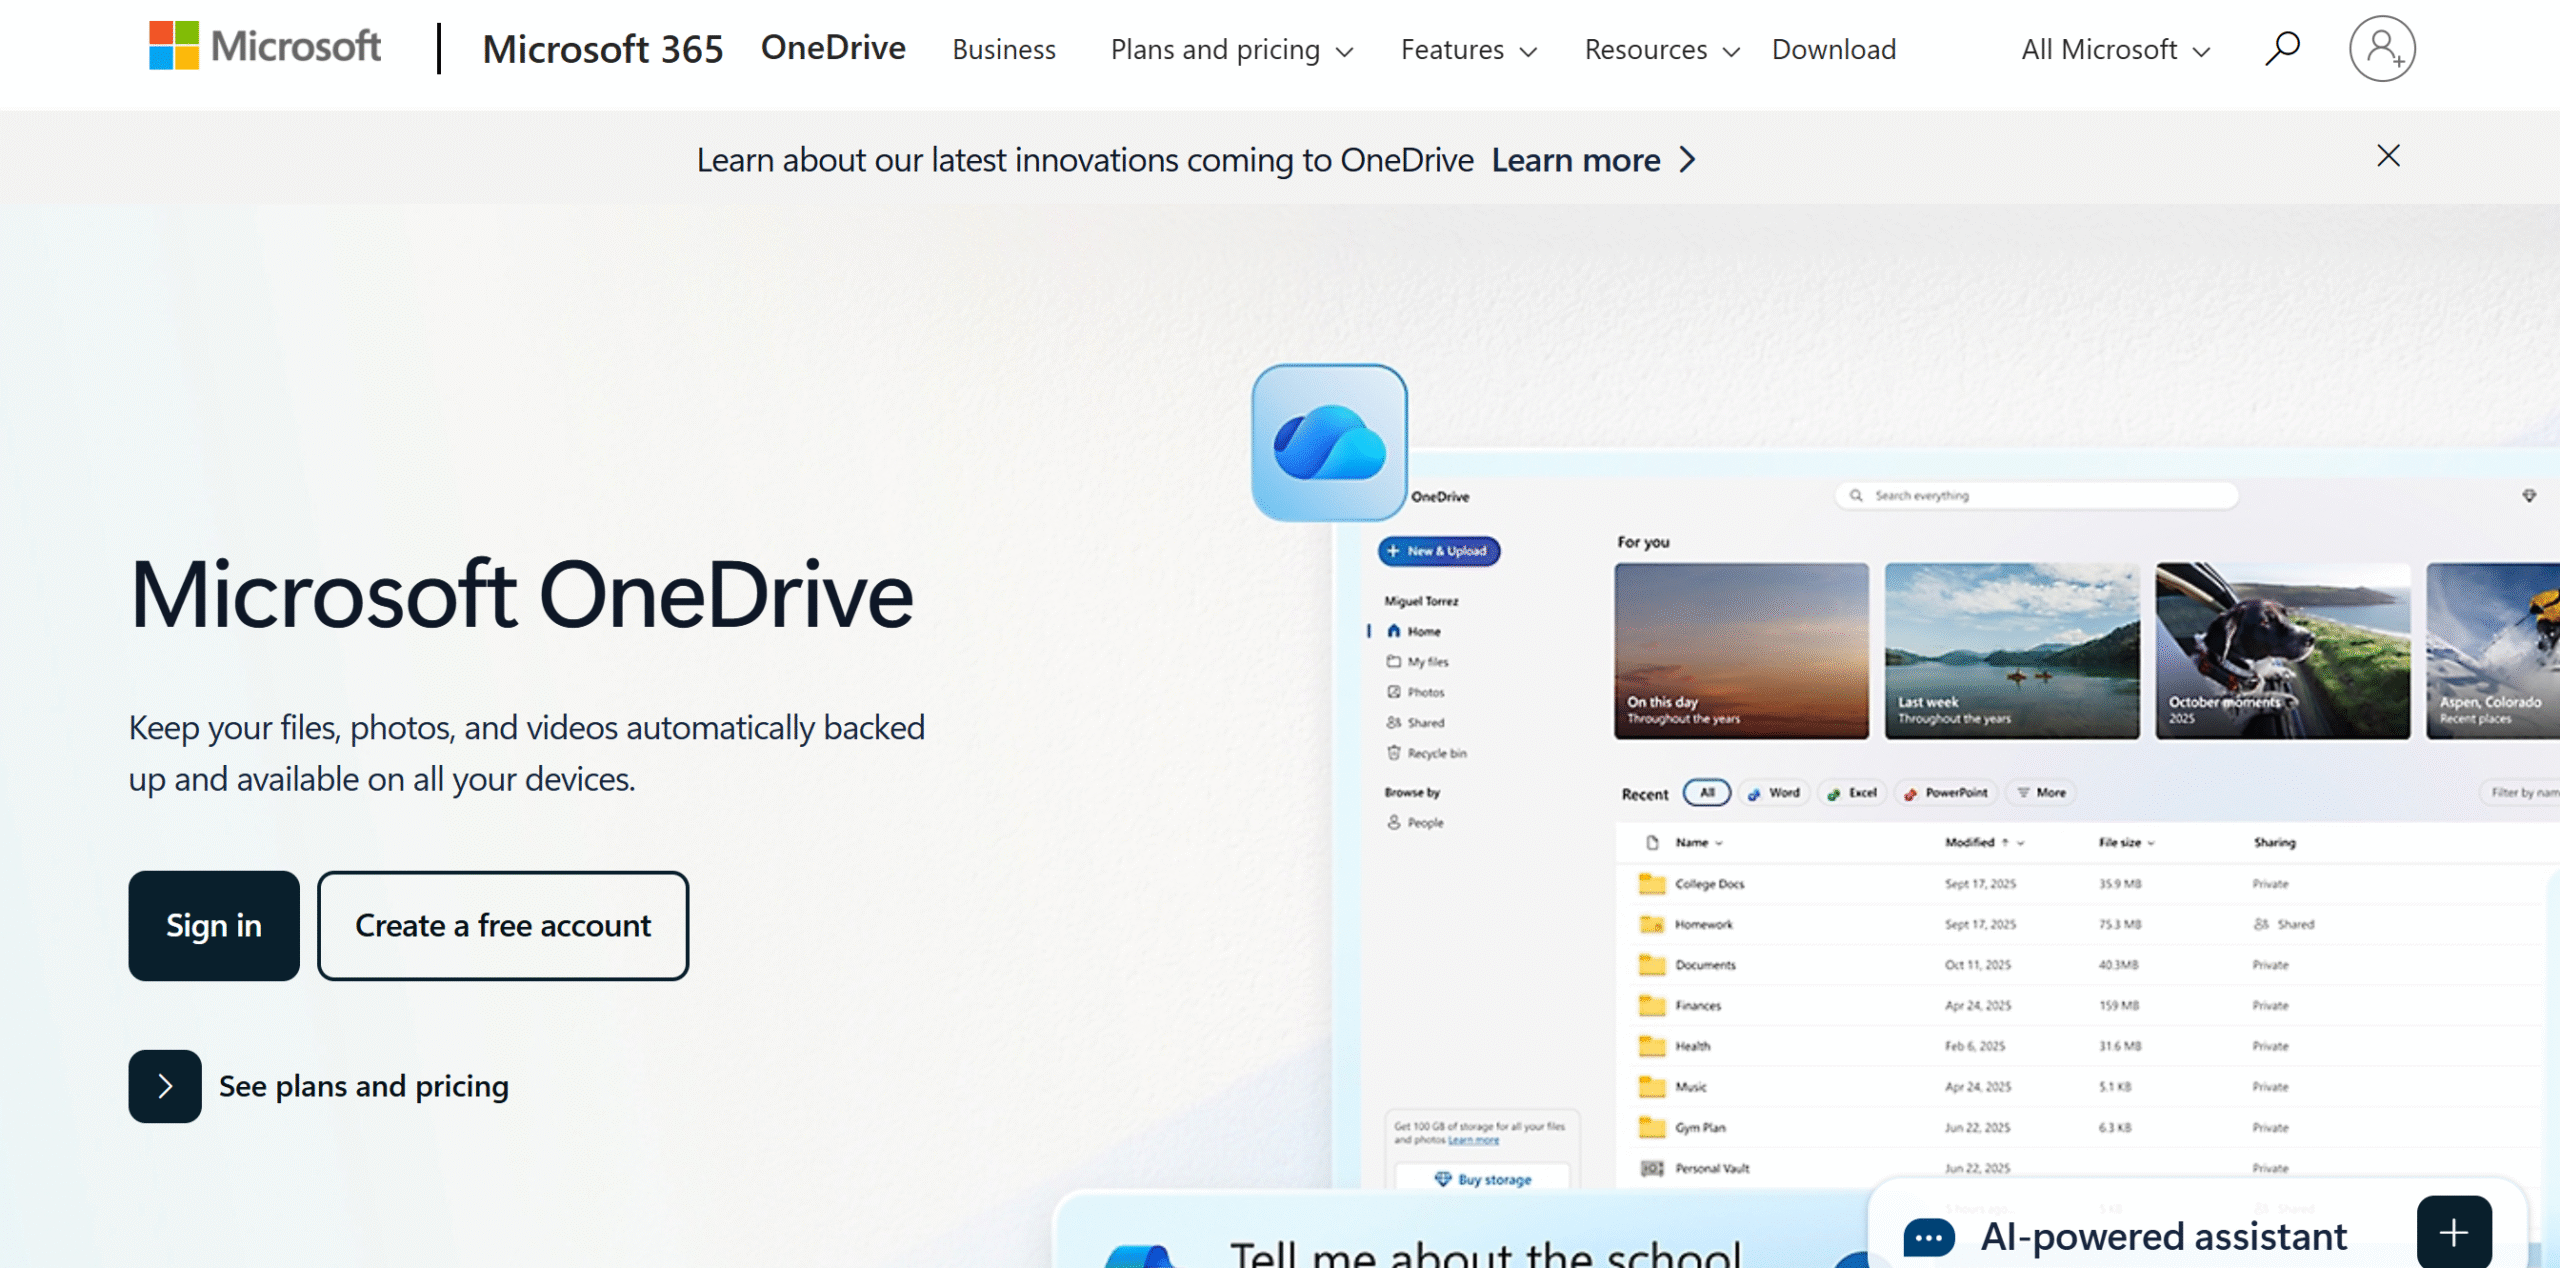
Task: Open See plans and pricing link
Action: coord(364,1086)
